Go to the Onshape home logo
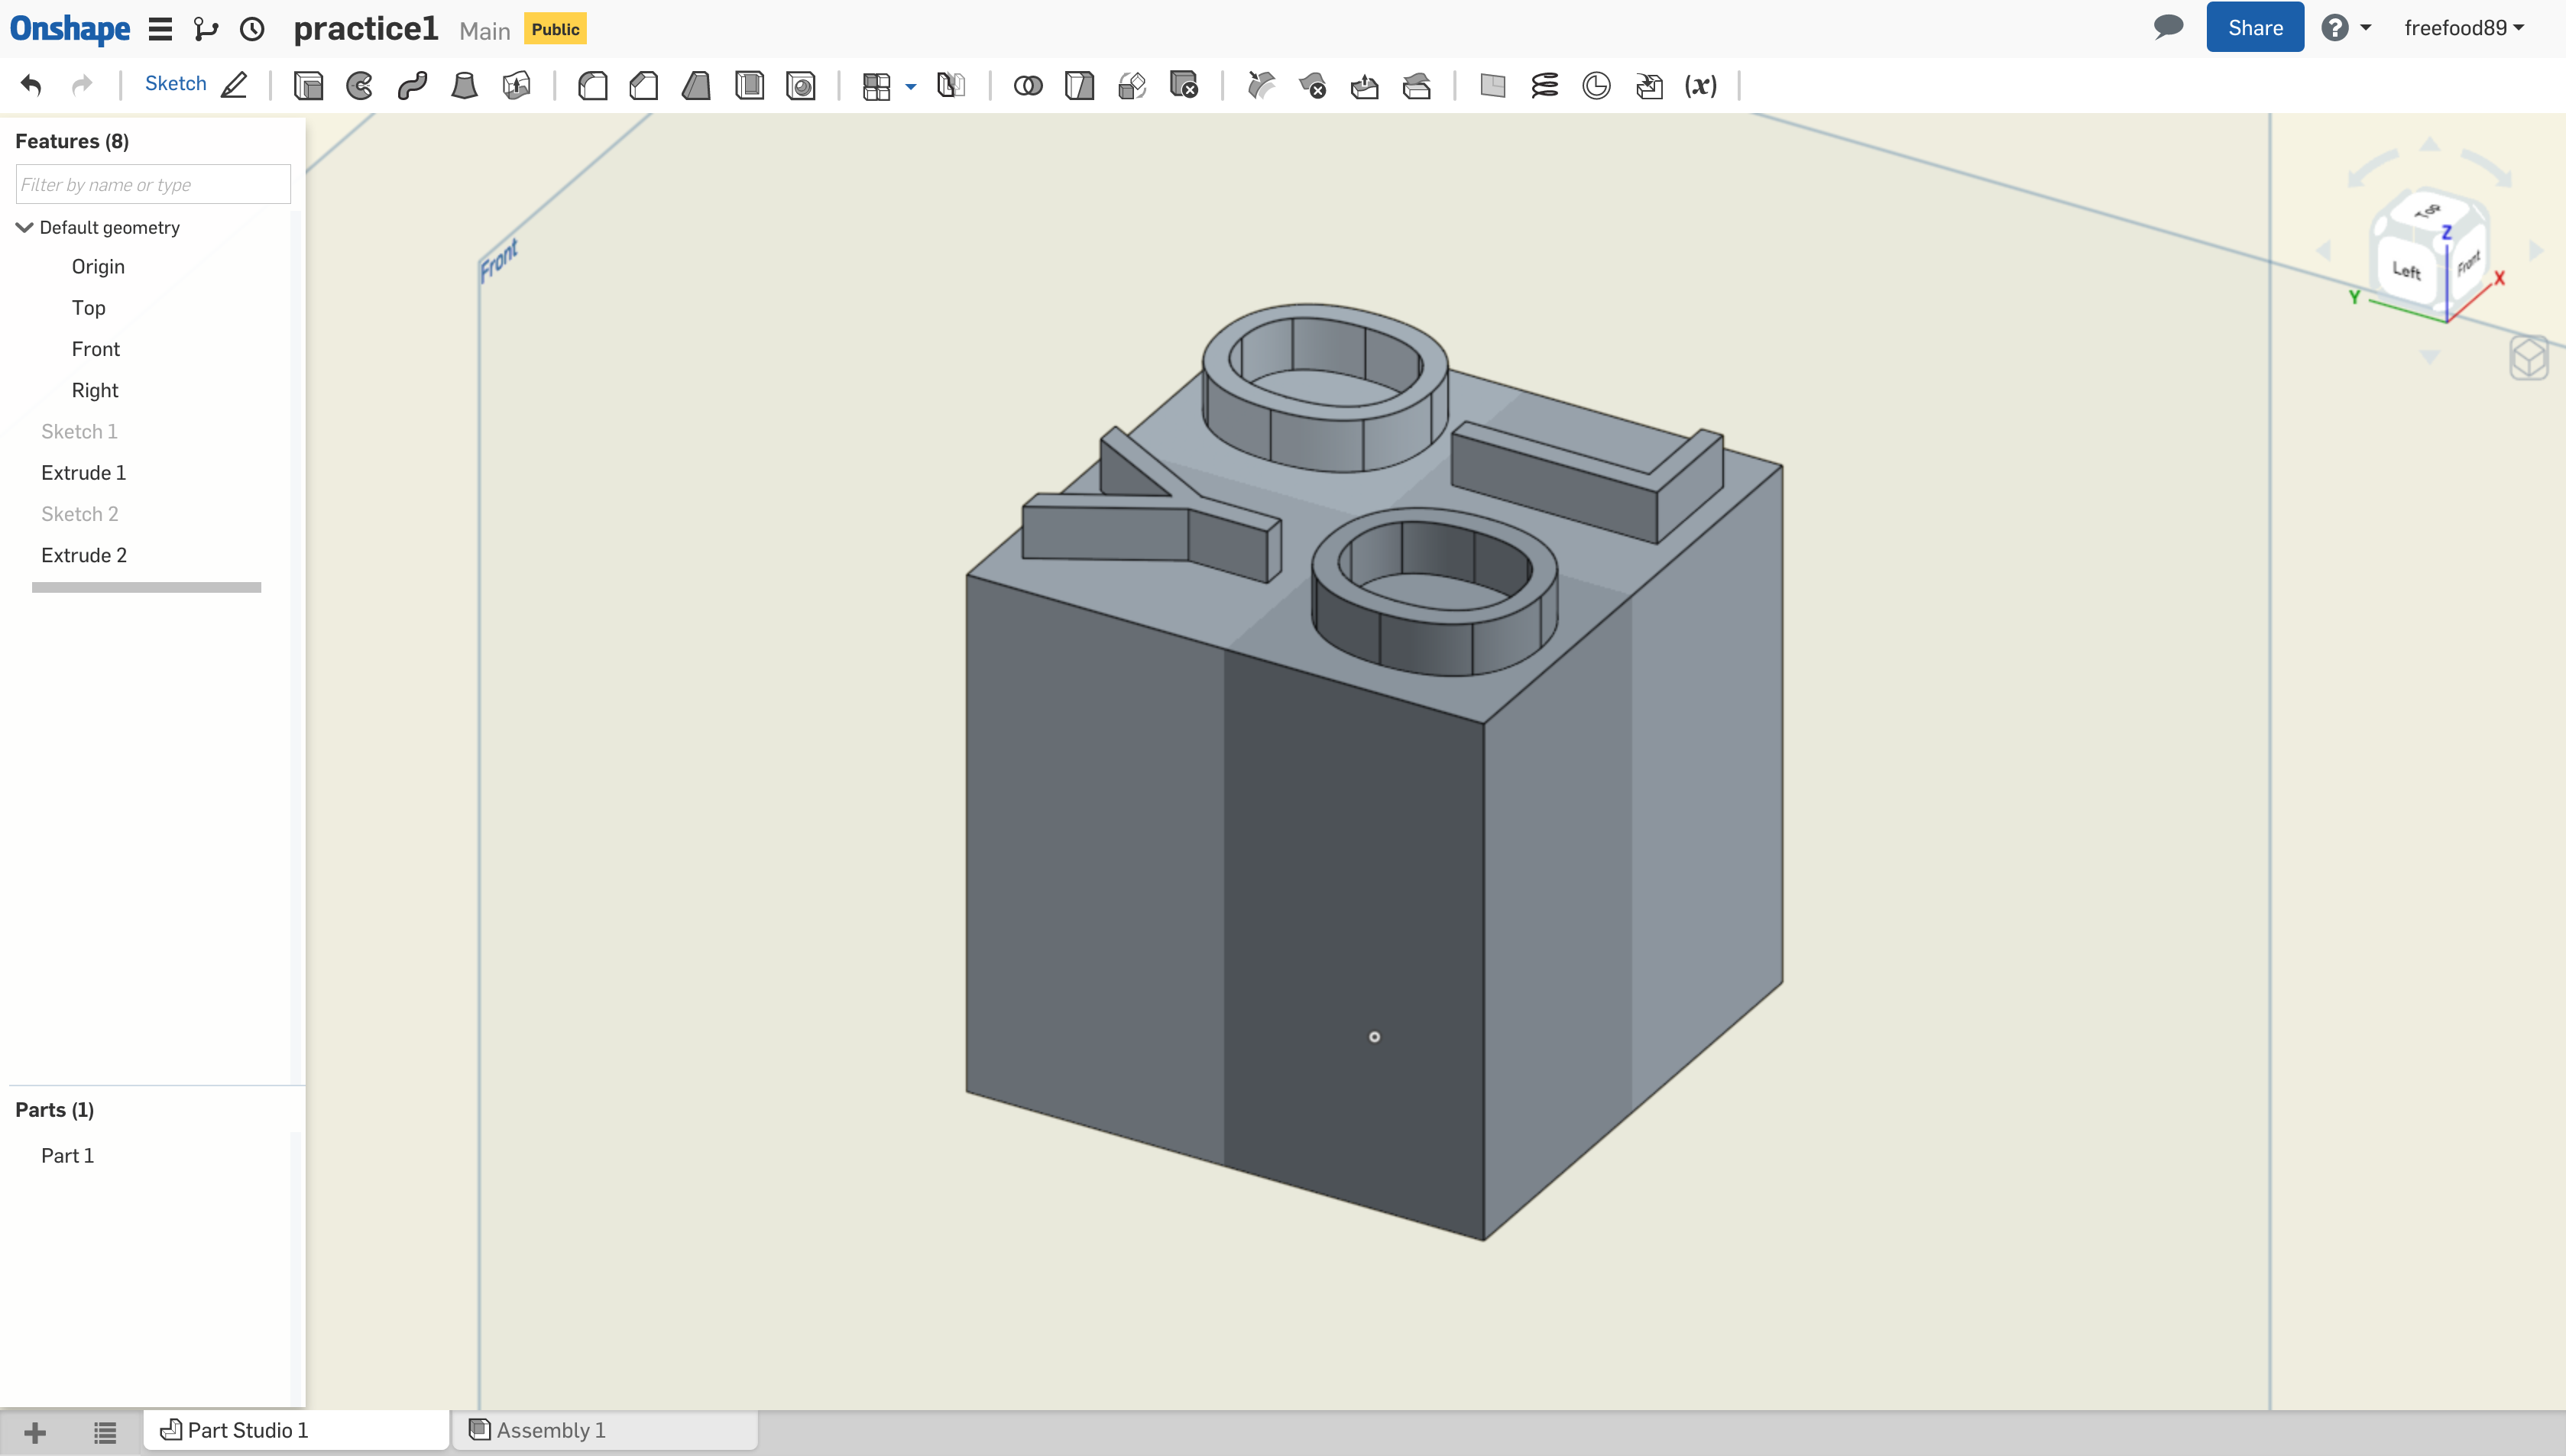 pyautogui.click(x=70, y=29)
